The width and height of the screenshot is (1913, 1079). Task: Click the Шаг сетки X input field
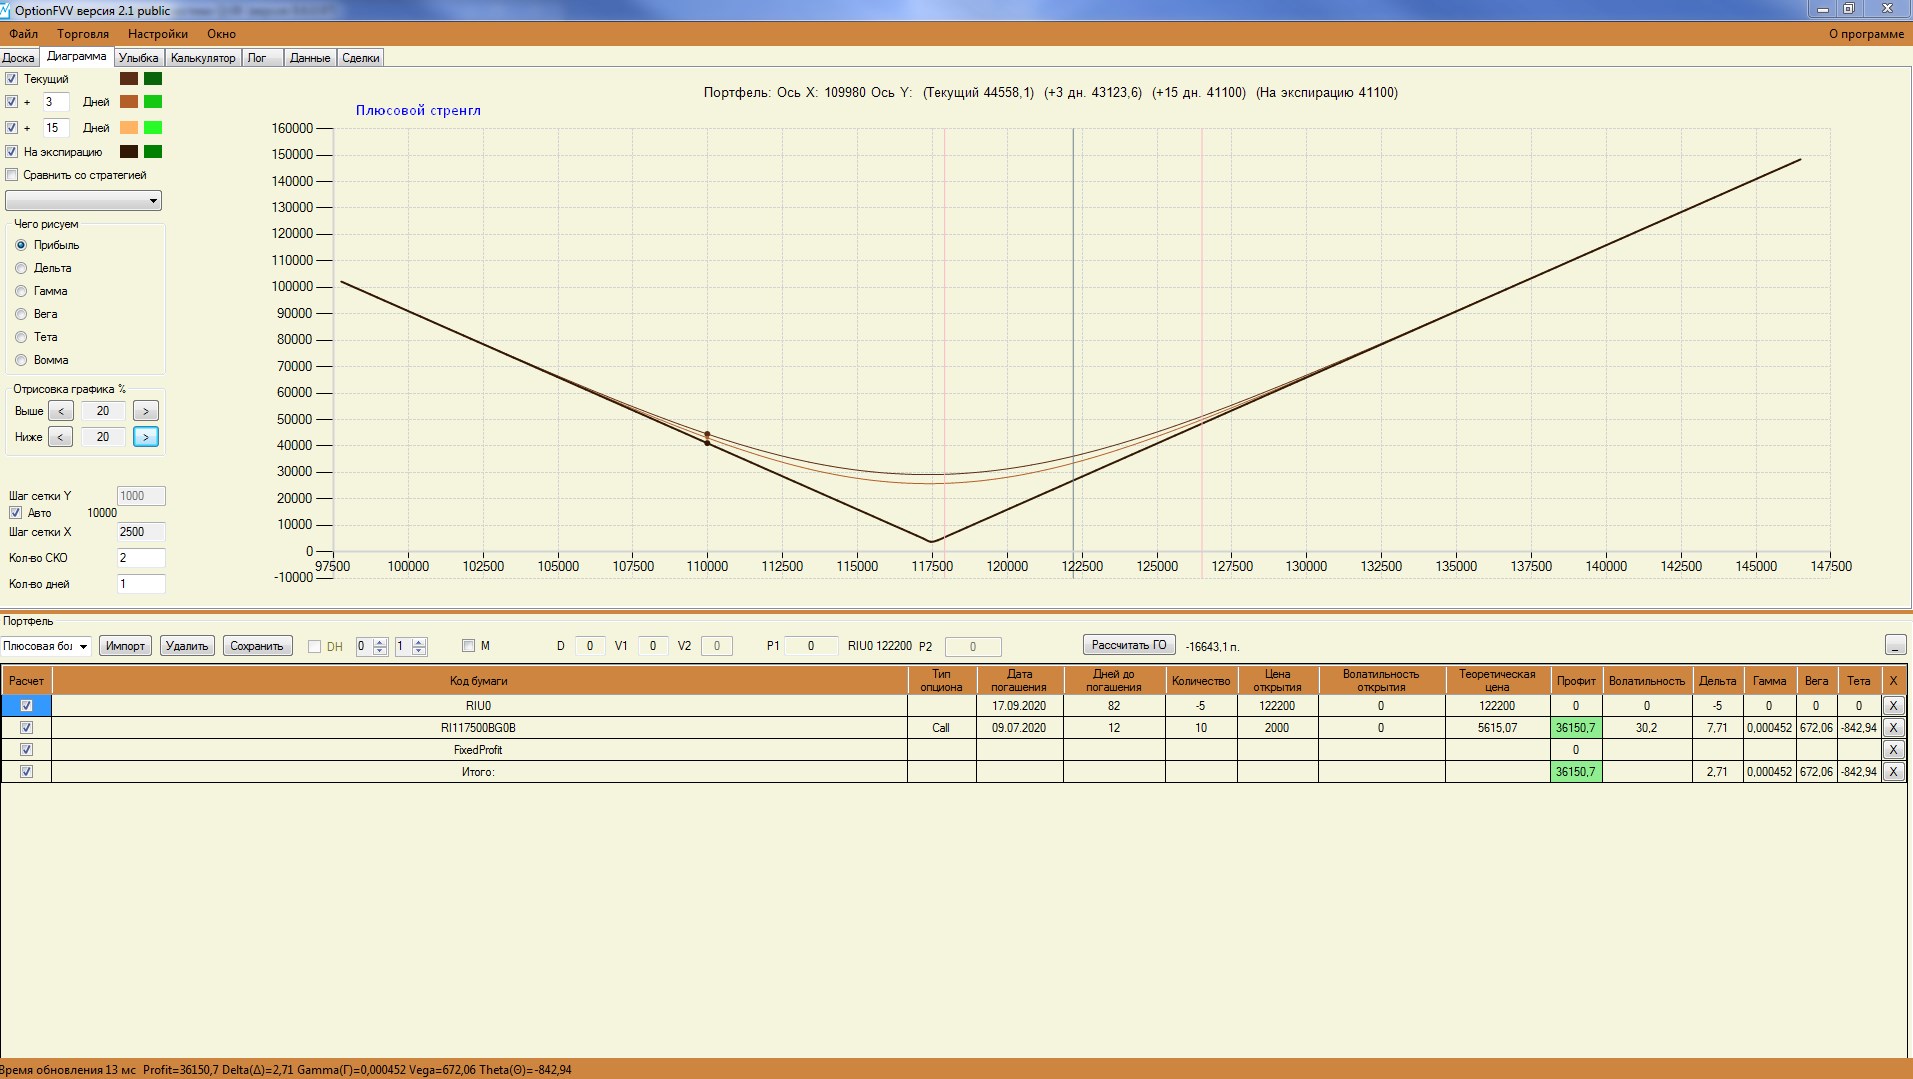(141, 532)
